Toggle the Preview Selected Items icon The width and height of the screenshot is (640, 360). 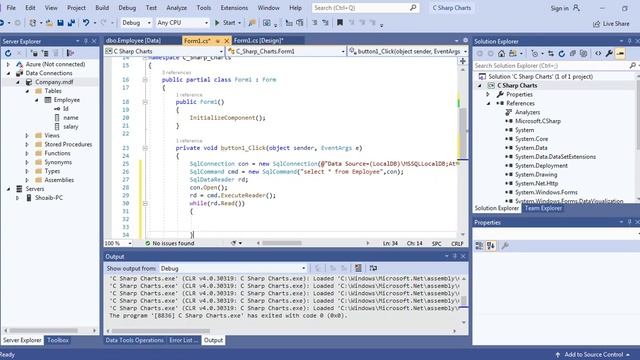(x=620, y=53)
